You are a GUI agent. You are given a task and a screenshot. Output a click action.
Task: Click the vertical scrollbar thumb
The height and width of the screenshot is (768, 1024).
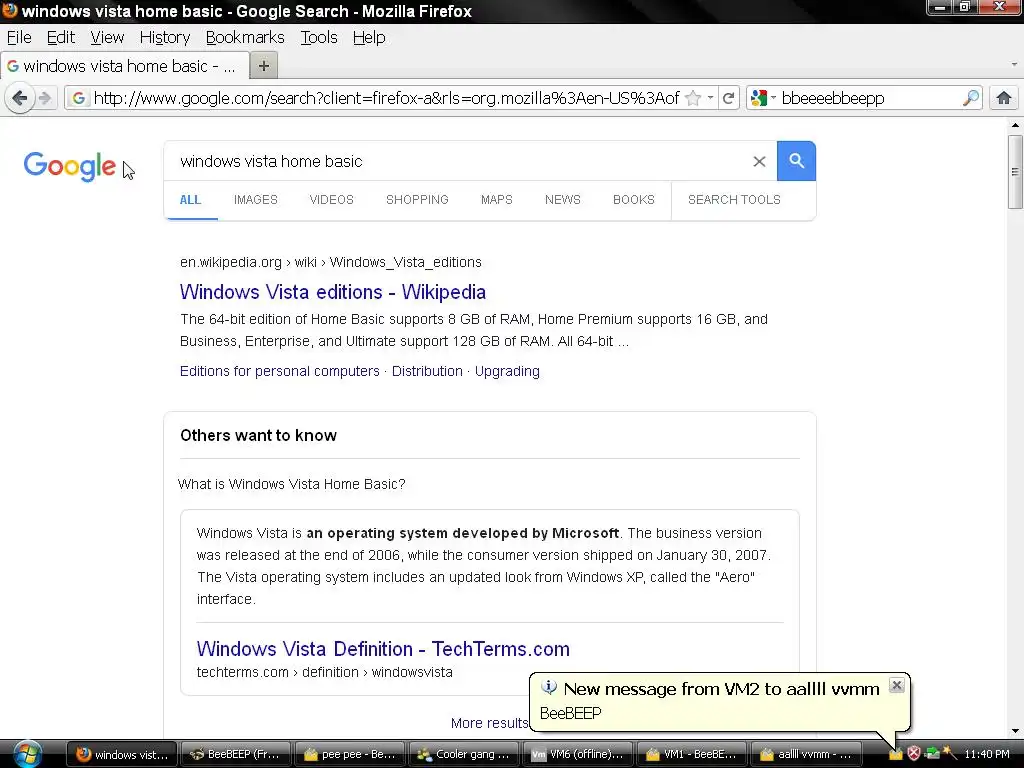(x=1015, y=172)
